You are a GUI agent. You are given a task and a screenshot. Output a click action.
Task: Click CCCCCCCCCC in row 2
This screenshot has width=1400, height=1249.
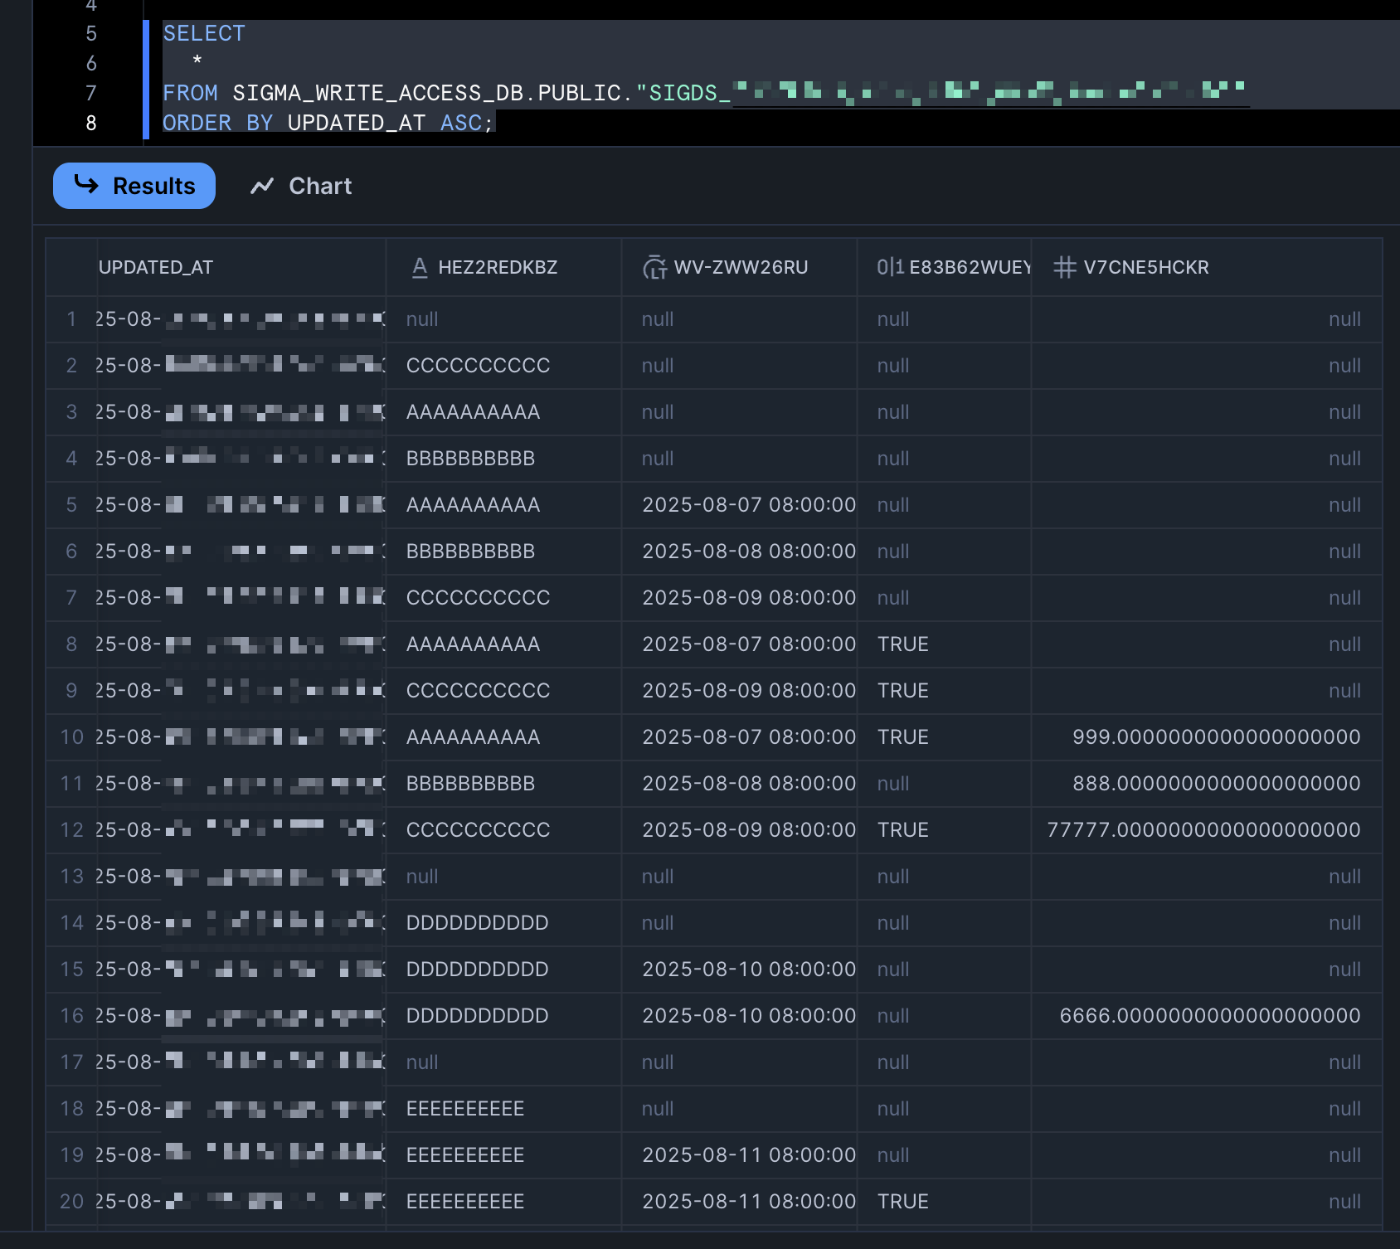coord(478,366)
